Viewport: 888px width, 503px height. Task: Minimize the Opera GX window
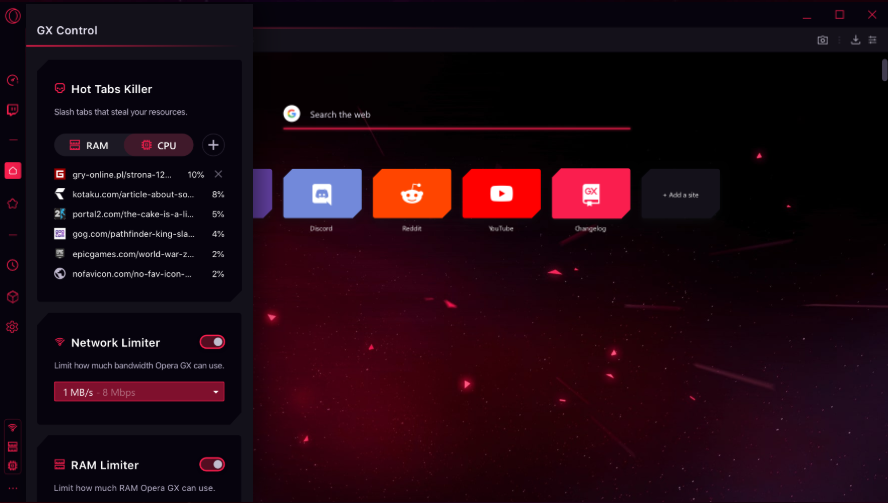click(807, 16)
